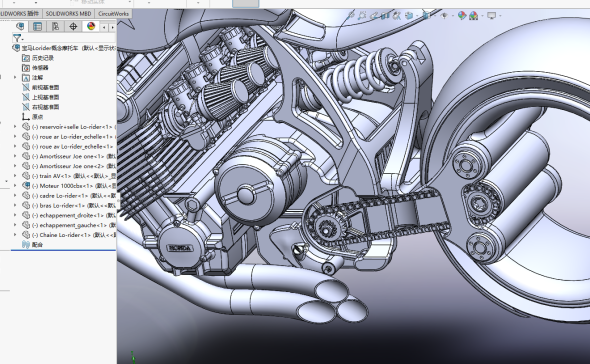Select reservoir+selle Lo-rider<1> in tree
590x364 pixels.
69,127
